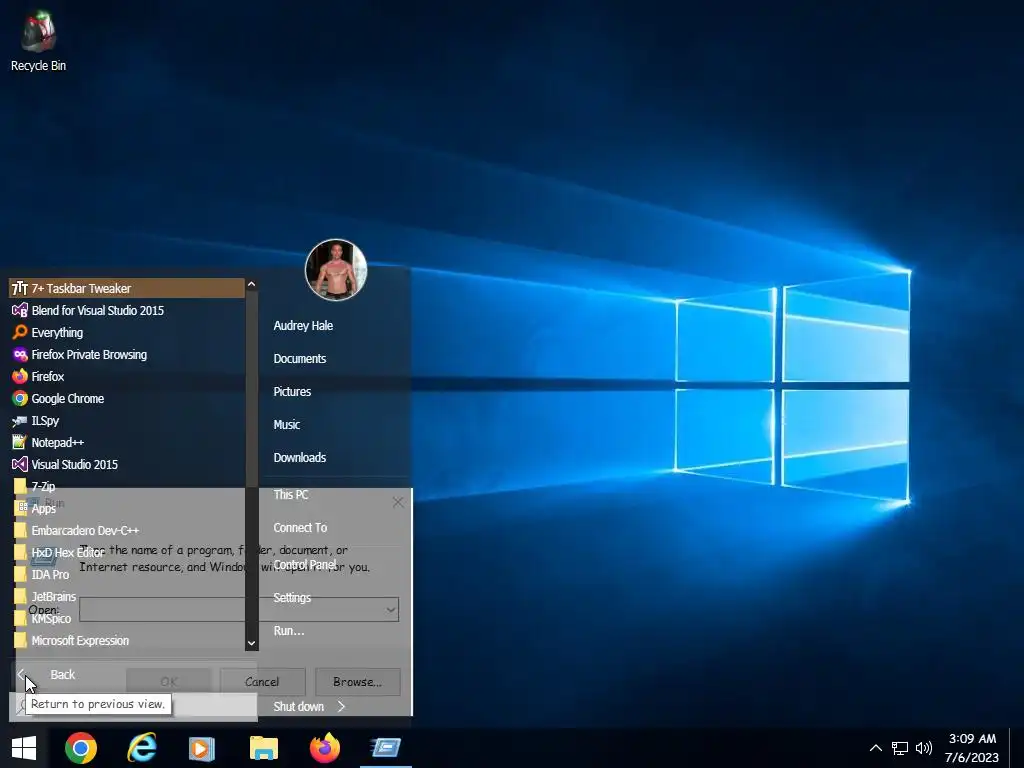Image resolution: width=1024 pixels, height=768 pixels.
Task: Open Notepad++ icon
Action: [20, 442]
